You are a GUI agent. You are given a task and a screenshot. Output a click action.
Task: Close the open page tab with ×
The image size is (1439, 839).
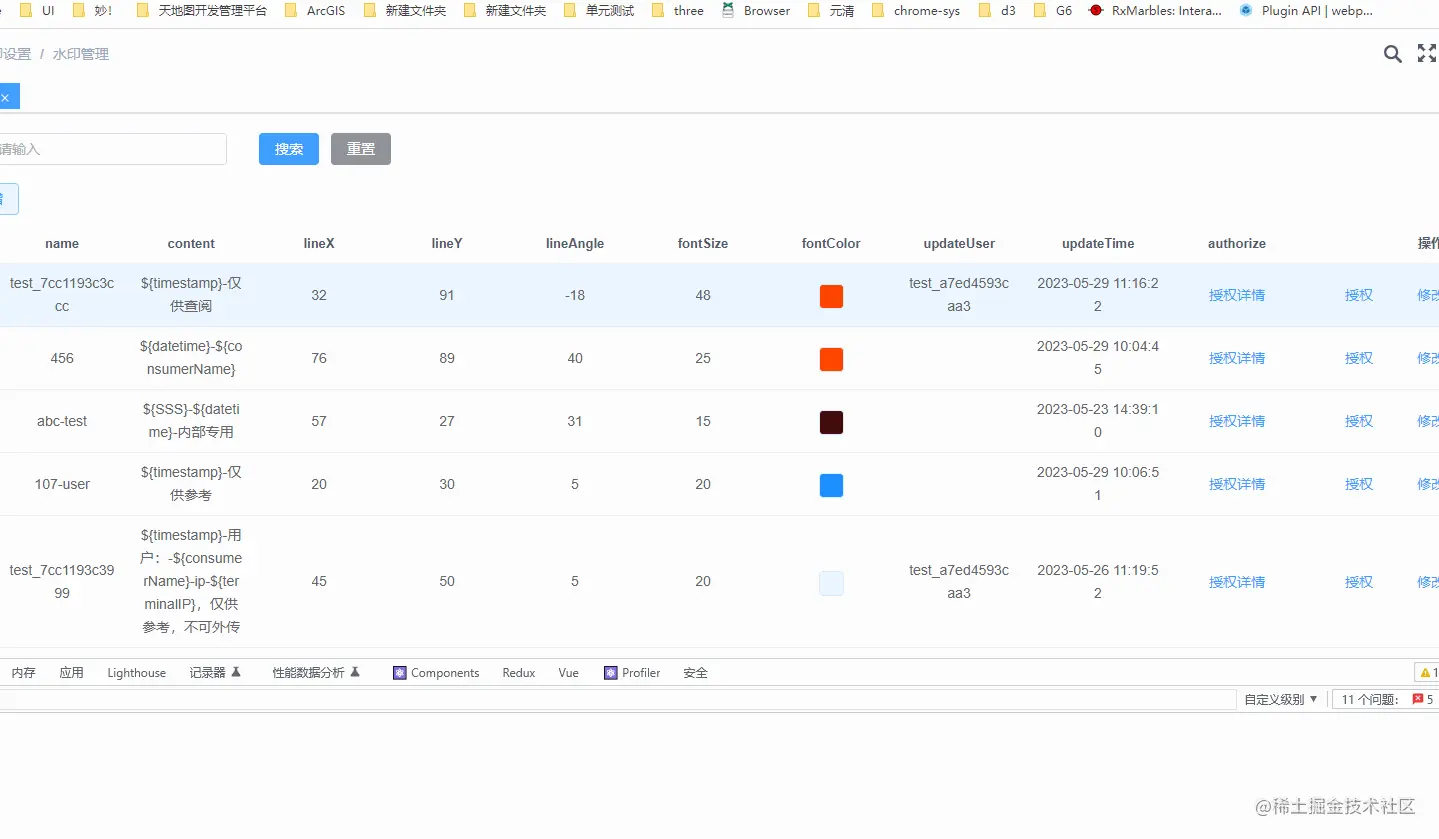click(x=5, y=97)
